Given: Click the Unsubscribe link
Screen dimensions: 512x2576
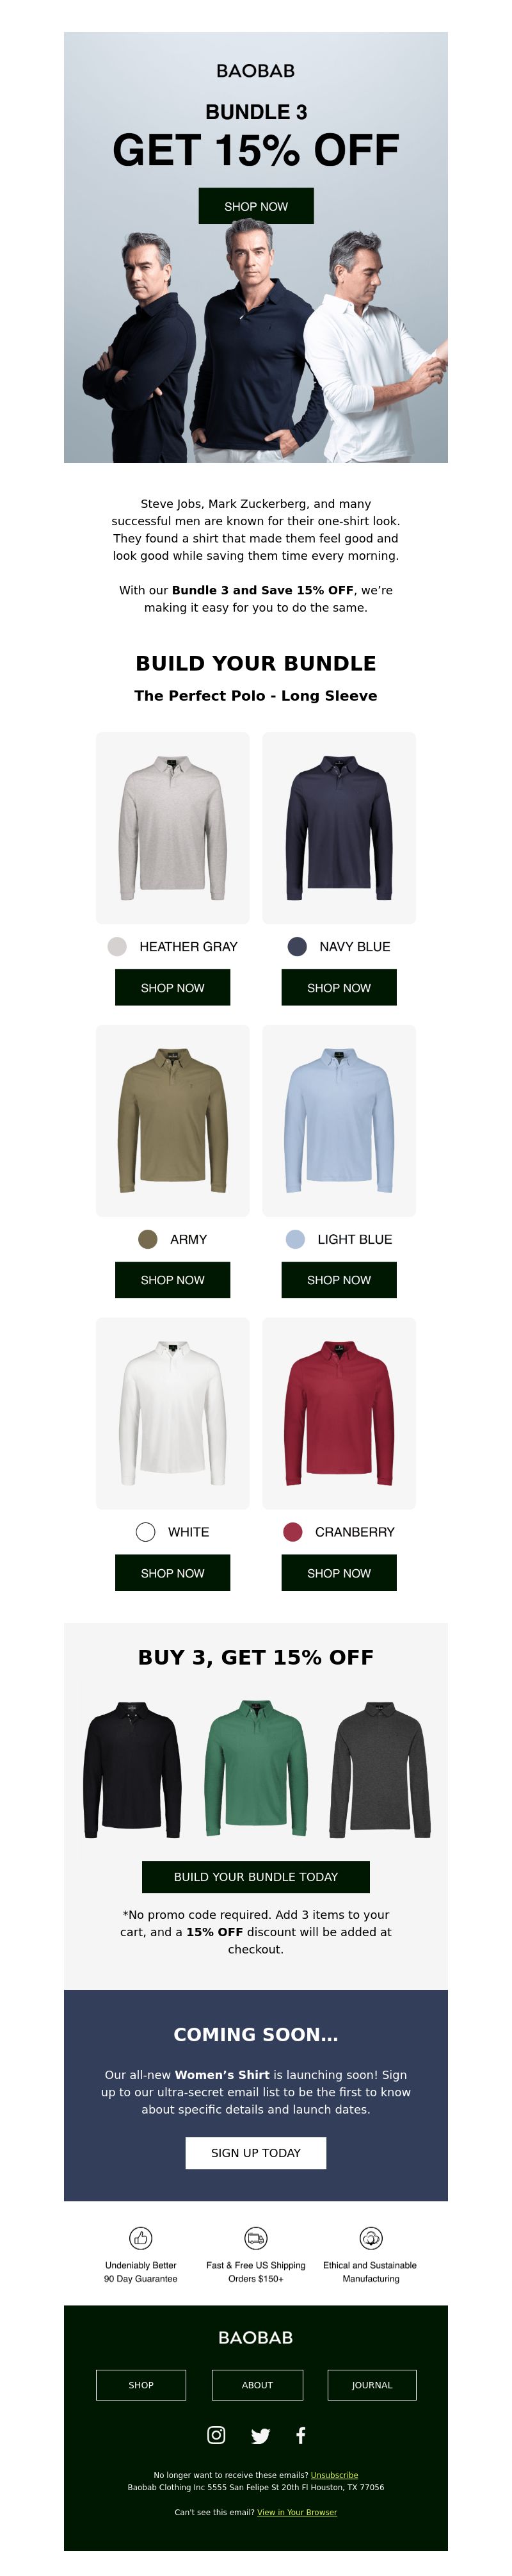Looking at the screenshot, I should tap(334, 2475).
